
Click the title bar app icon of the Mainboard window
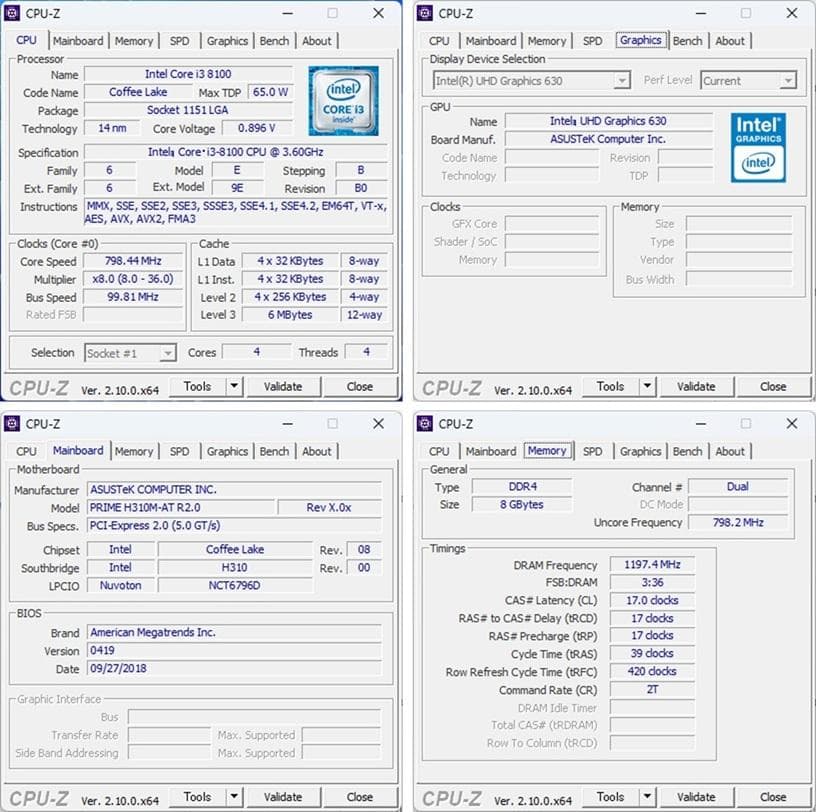14,423
